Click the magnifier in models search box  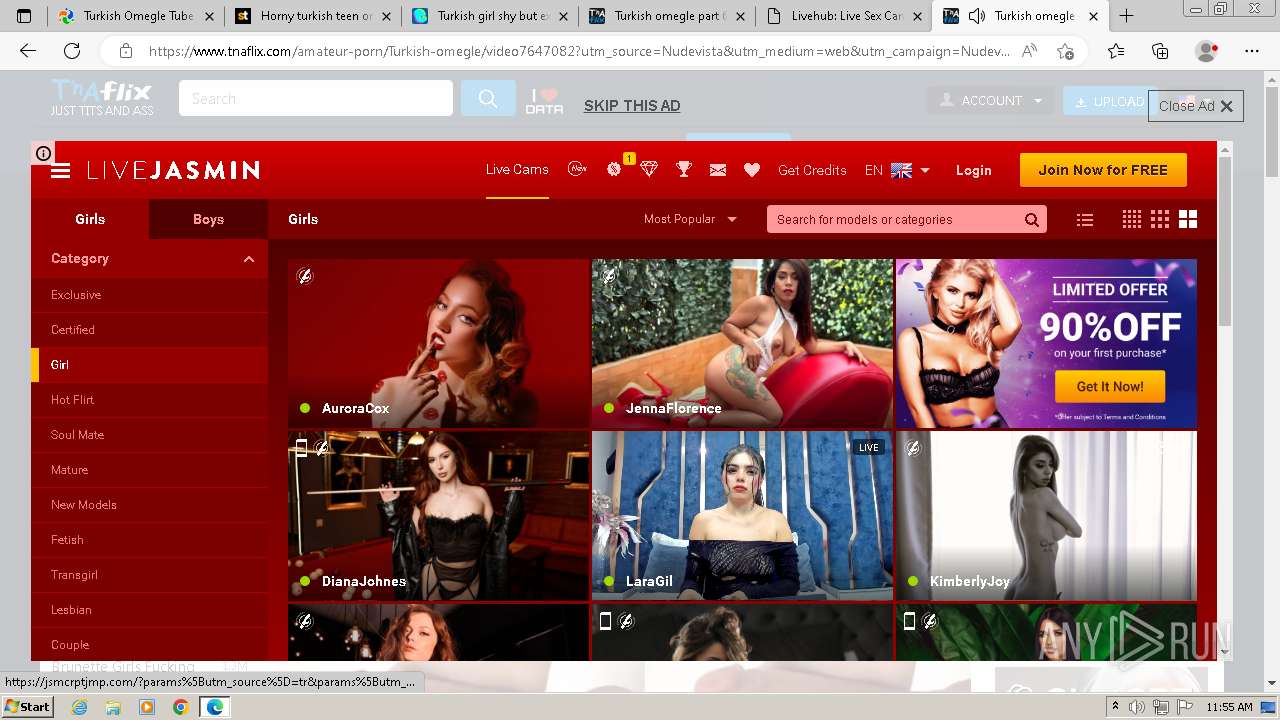(1031, 220)
